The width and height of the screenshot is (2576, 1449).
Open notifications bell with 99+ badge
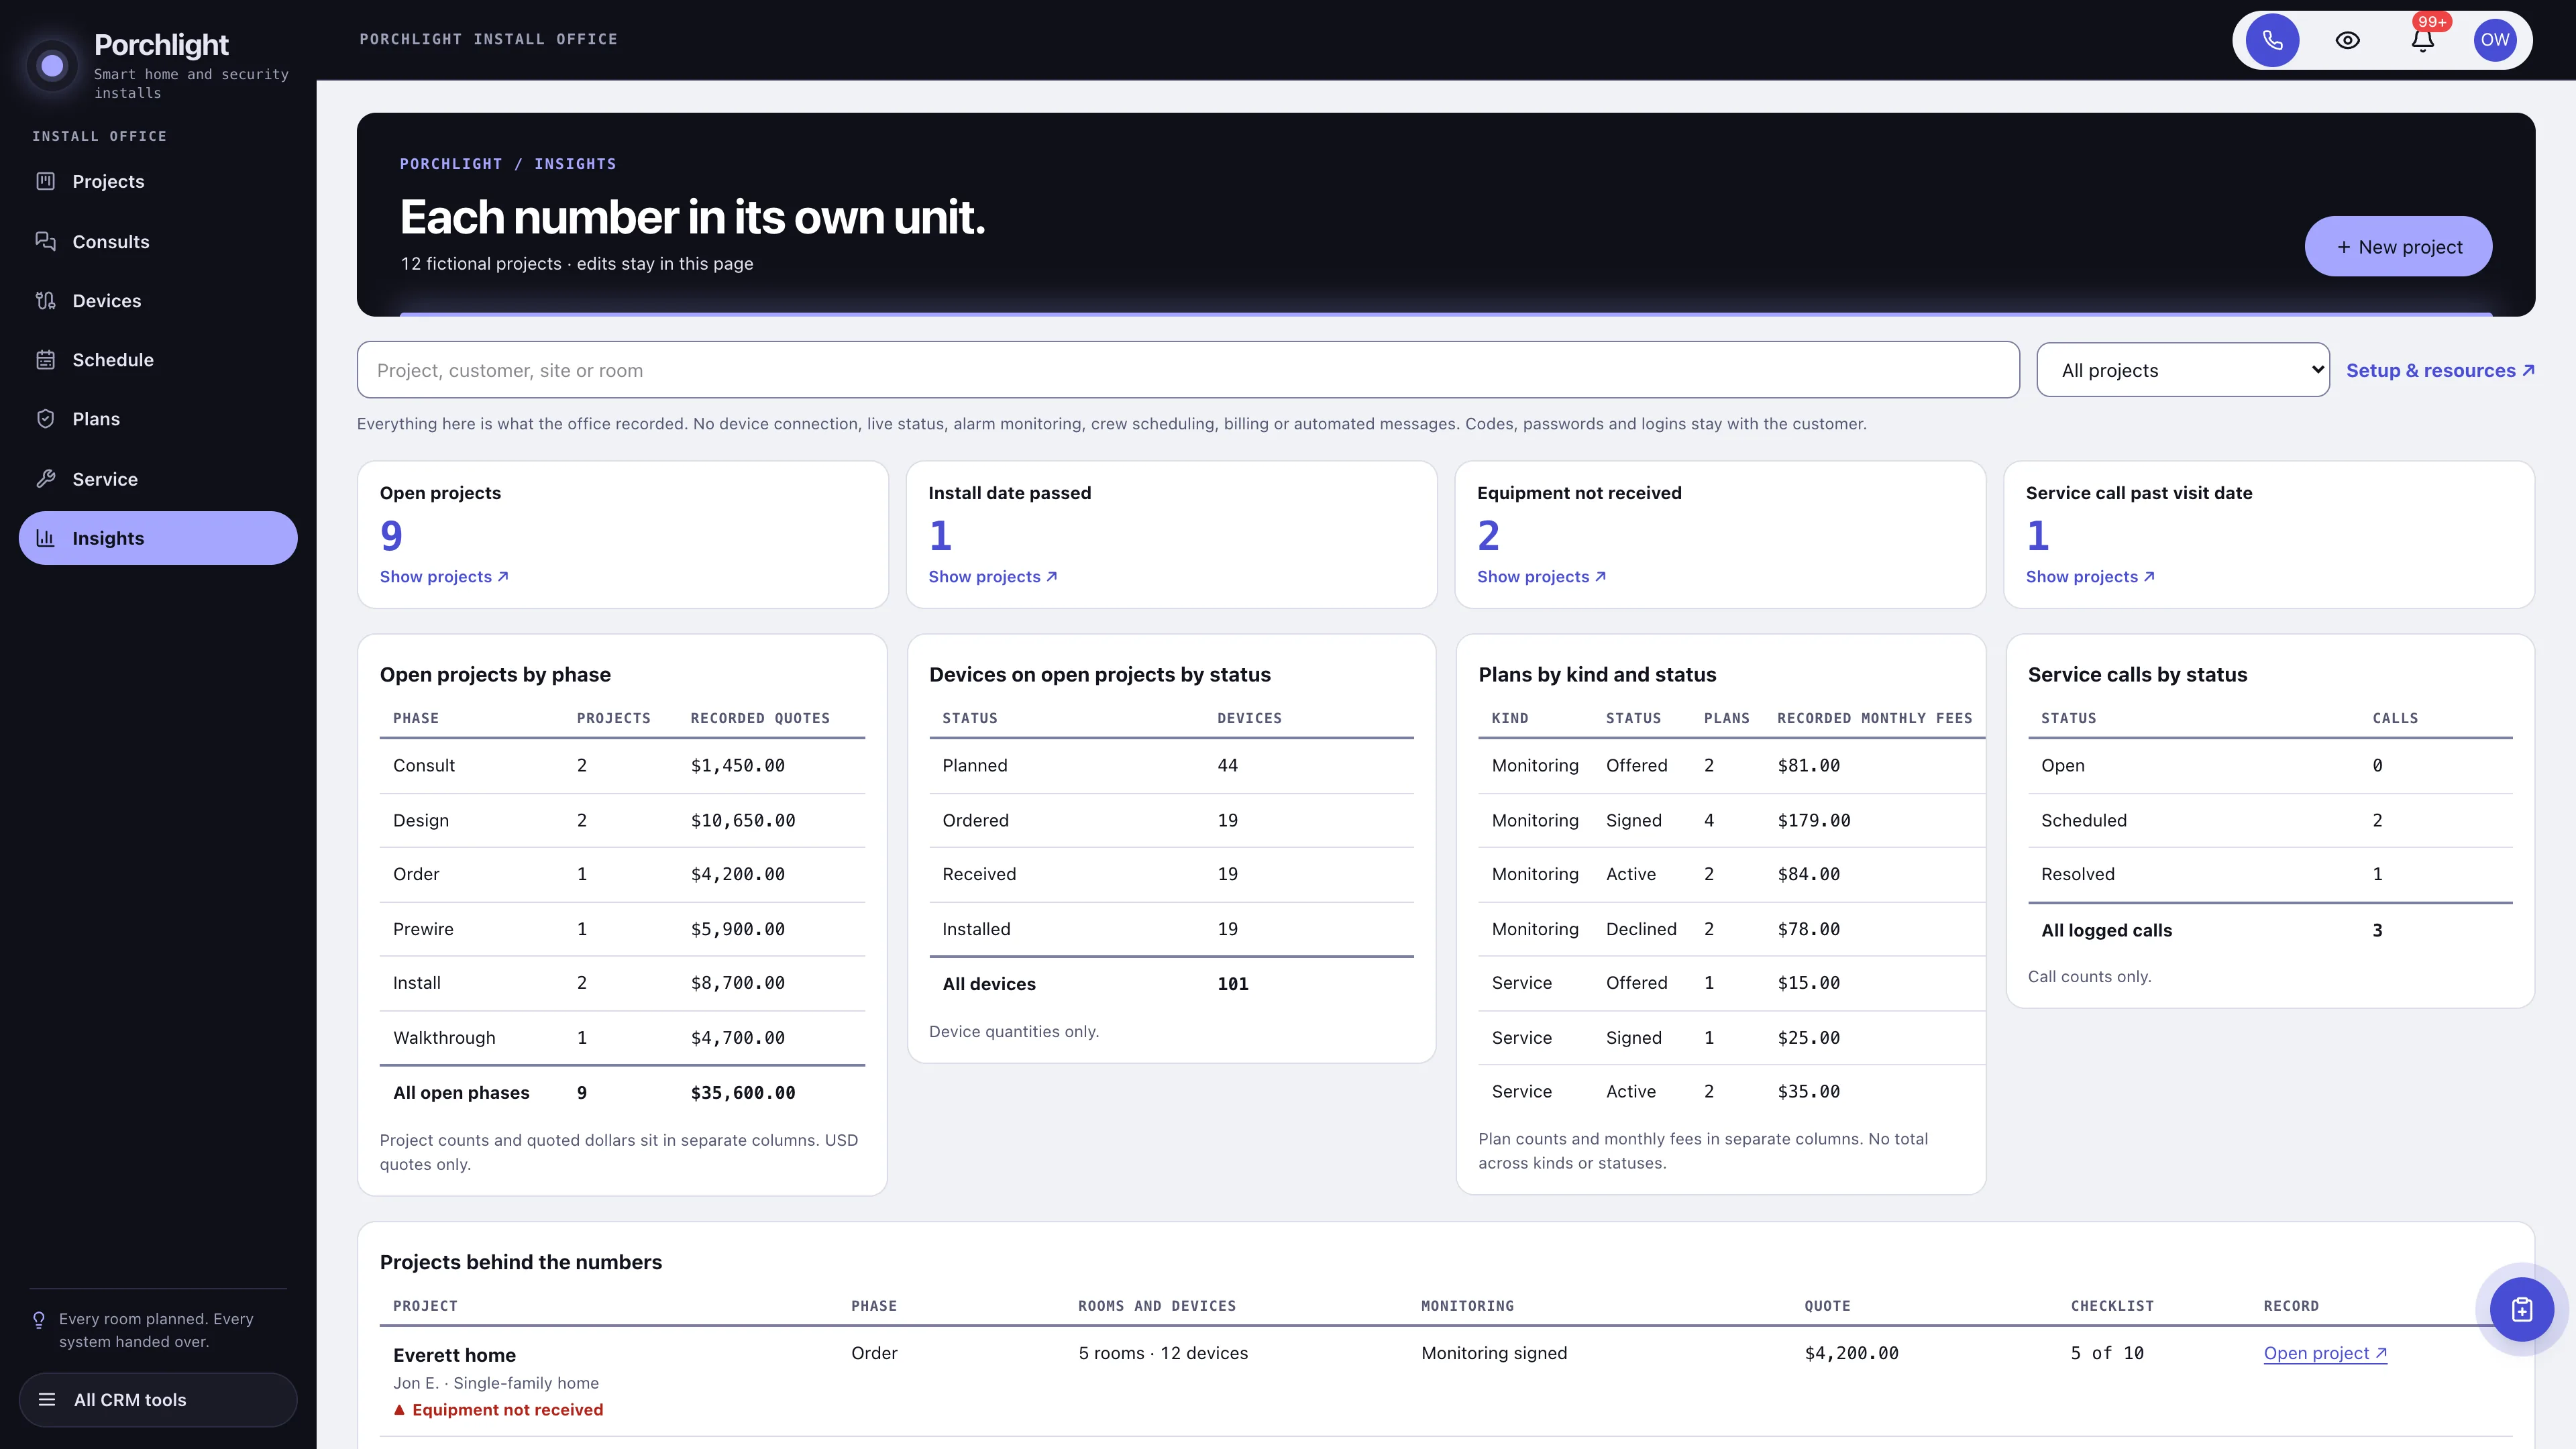(2422, 40)
